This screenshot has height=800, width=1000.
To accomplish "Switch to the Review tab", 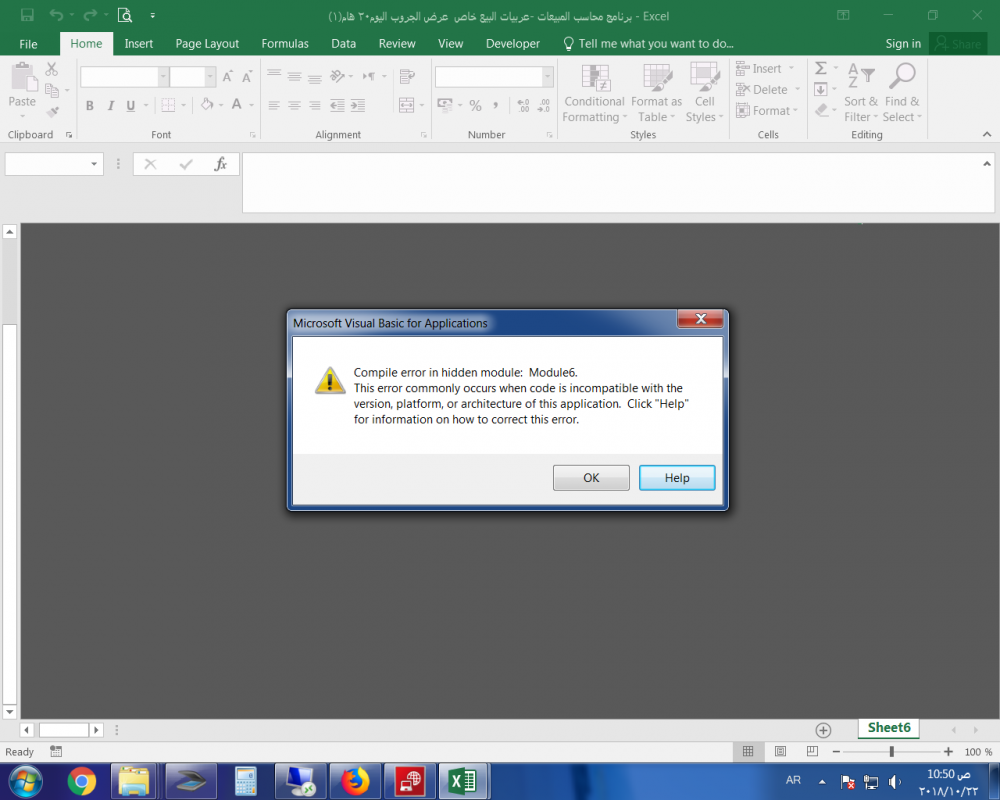I will (397, 44).
